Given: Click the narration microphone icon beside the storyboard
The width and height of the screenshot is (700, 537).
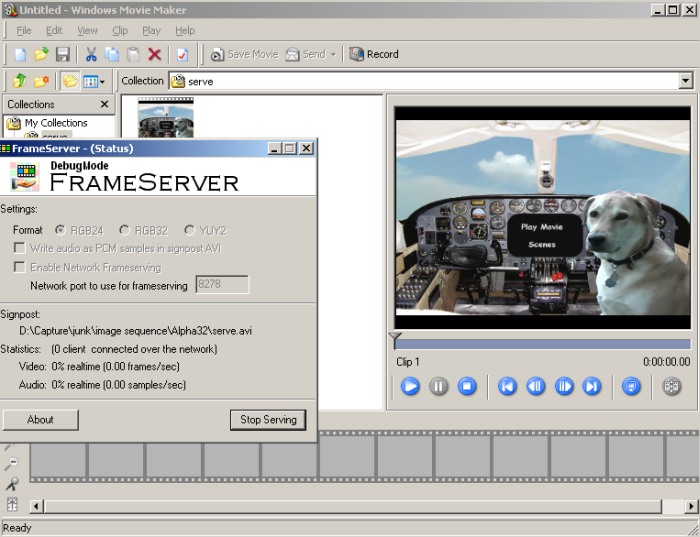Looking at the screenshot, I should point(12,484).
